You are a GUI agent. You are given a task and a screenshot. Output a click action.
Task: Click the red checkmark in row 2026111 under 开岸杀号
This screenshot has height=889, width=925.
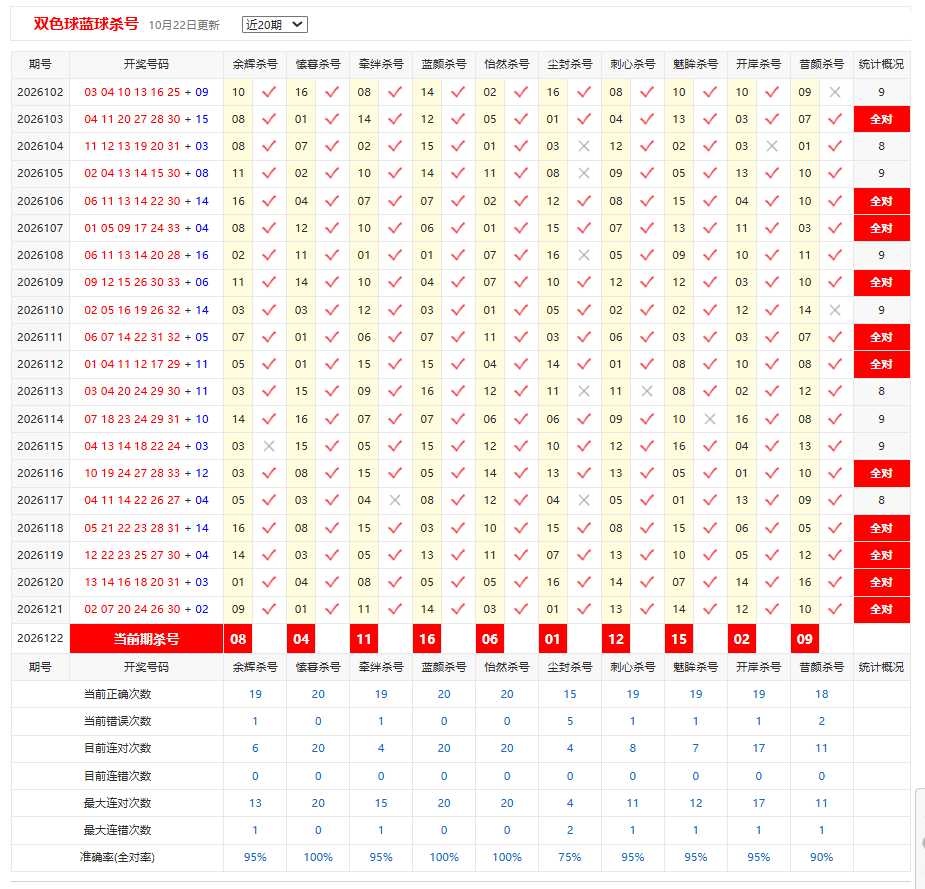[772, 337]
